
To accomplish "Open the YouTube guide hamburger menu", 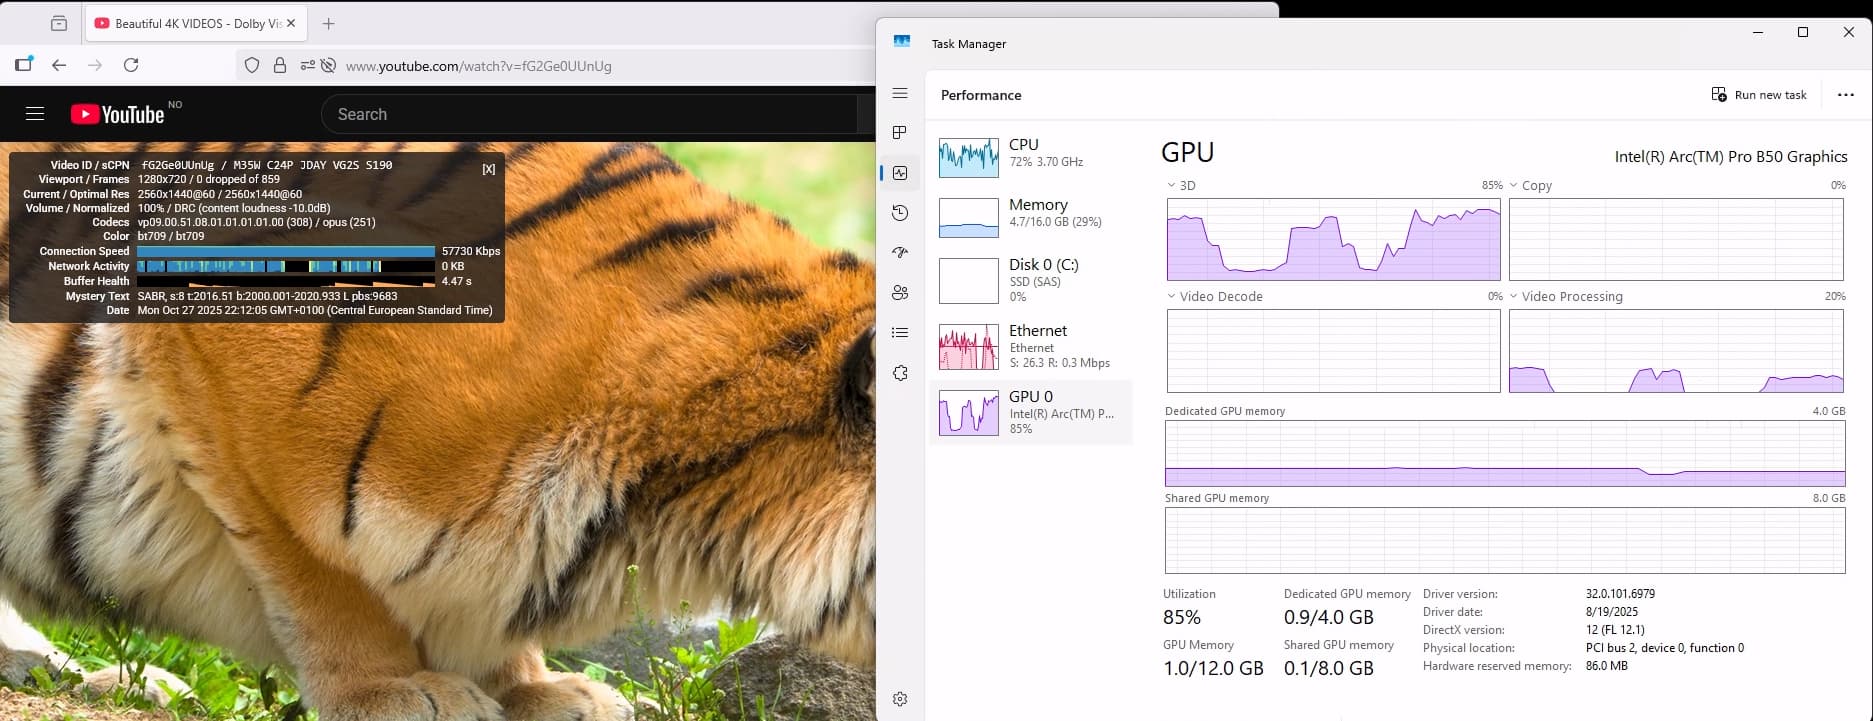I will pyautogui.click(x=35, y=114).
